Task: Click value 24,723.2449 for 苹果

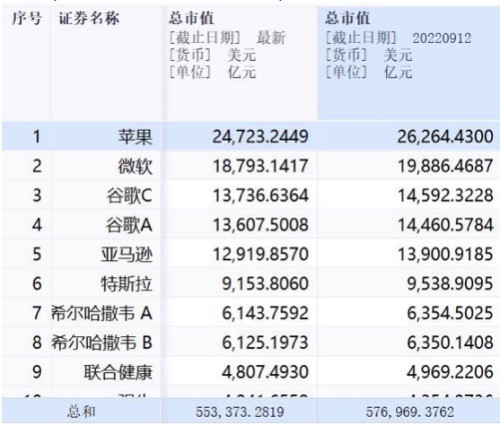Action: click(260, 136)
